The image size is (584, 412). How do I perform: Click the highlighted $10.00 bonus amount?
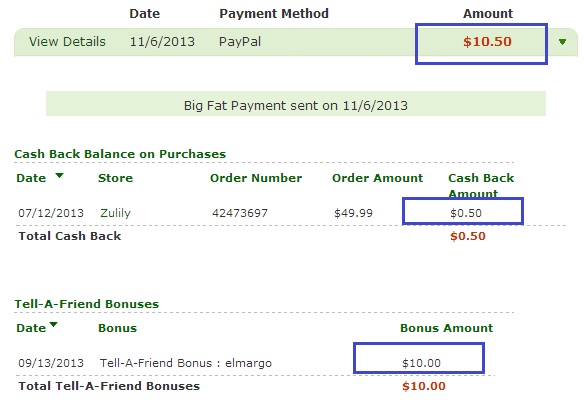click(x=421, y=363)
